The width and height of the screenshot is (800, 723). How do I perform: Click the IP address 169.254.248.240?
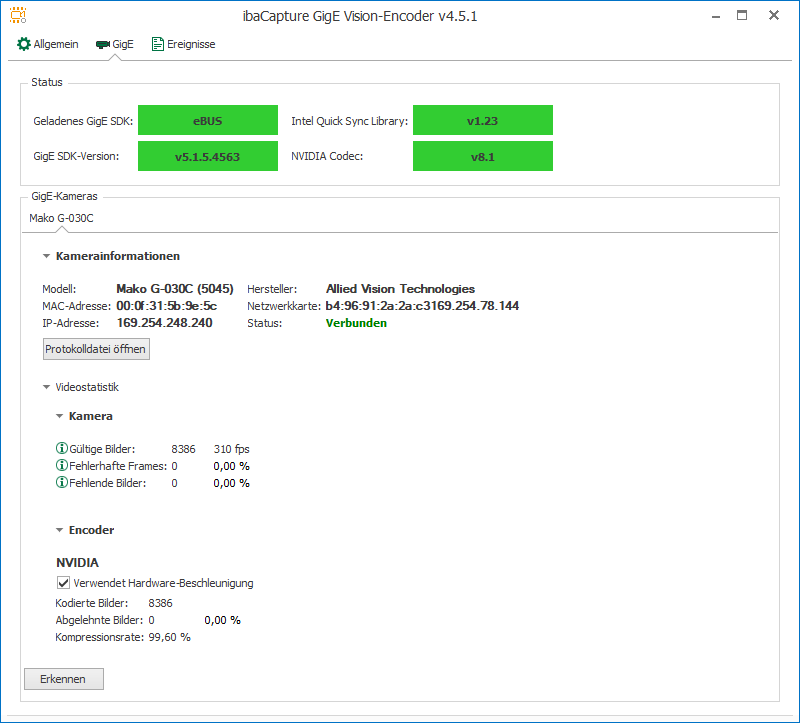(164, 323)
